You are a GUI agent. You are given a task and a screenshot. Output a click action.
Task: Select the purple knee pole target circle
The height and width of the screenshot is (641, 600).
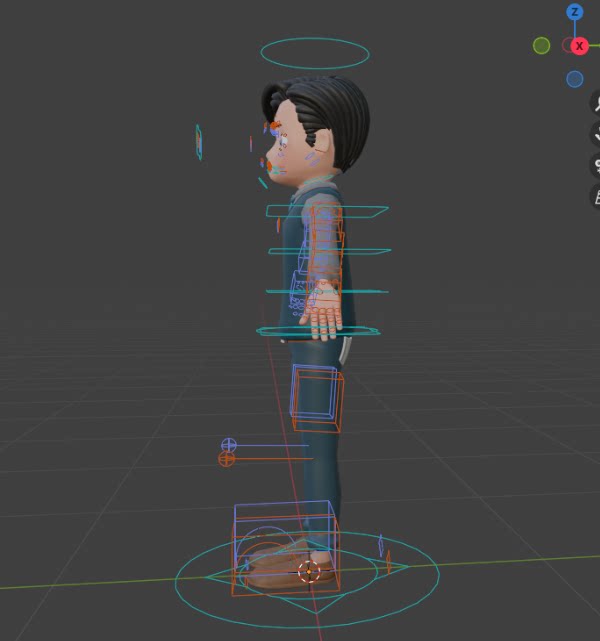228,445
